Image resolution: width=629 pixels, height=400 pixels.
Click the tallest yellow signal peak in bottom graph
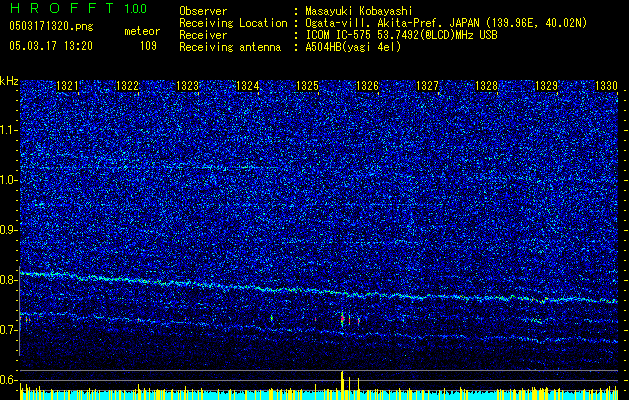[x=342, y=384]
